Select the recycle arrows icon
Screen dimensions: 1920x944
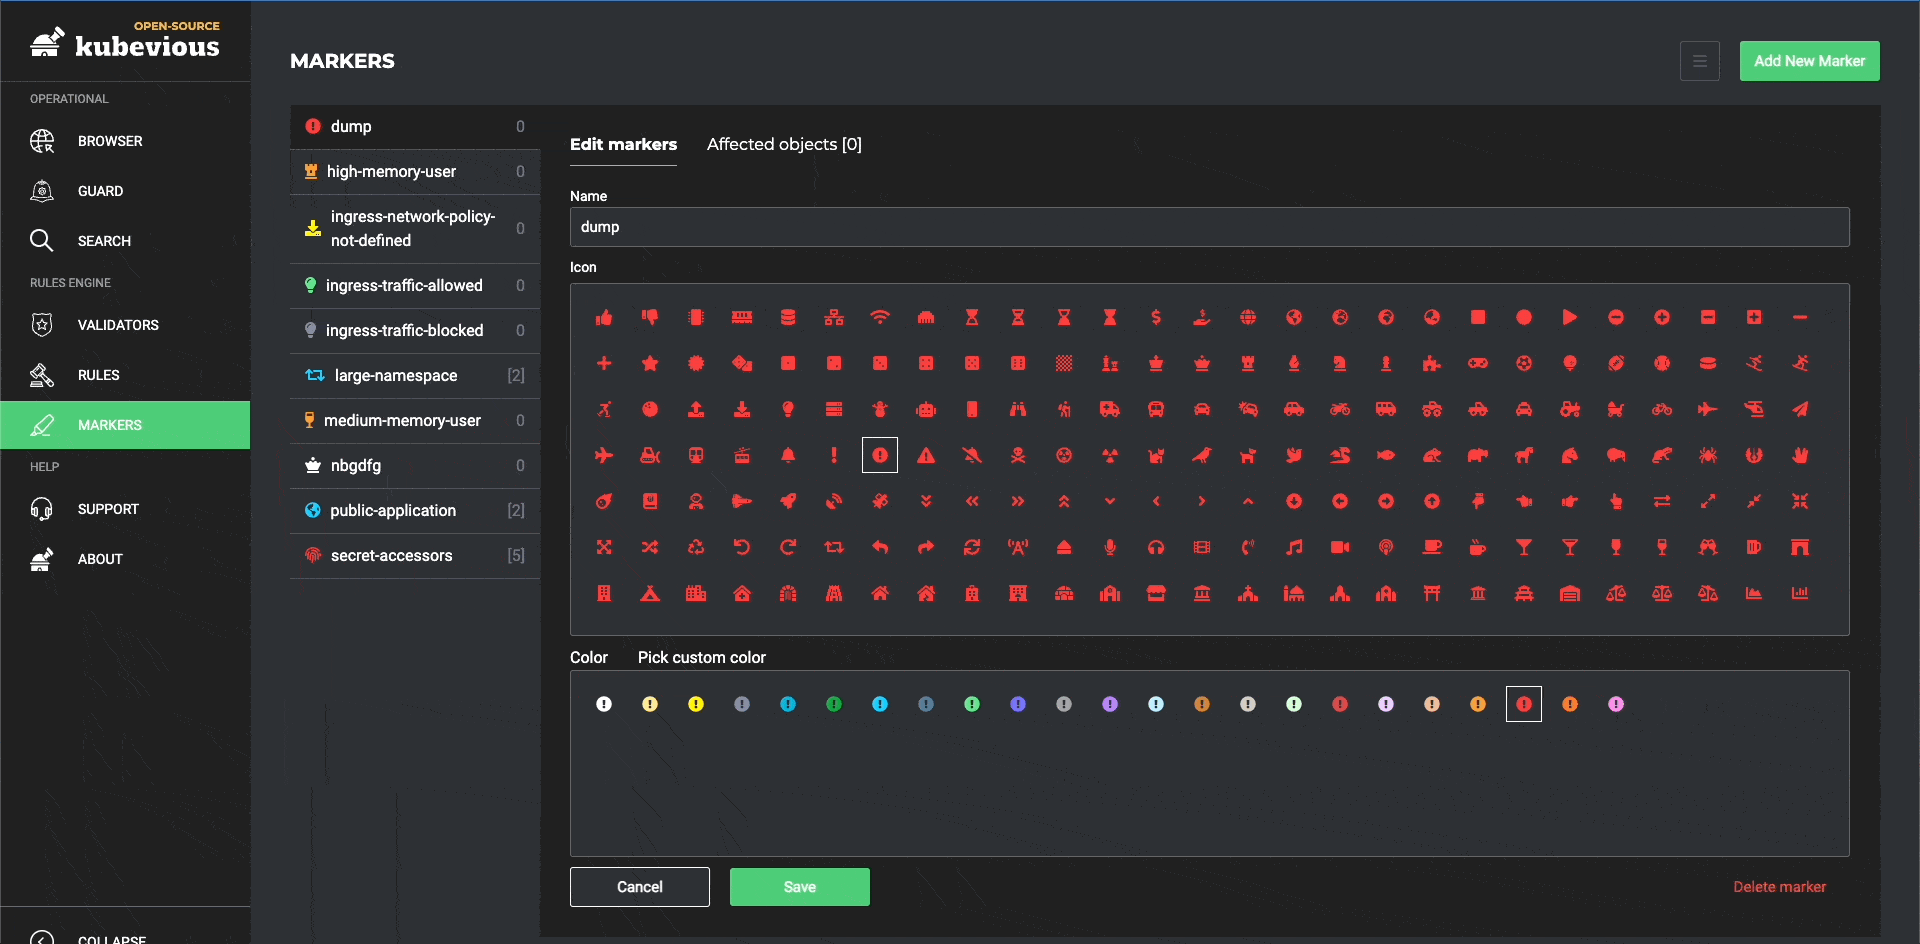(696, 547)
